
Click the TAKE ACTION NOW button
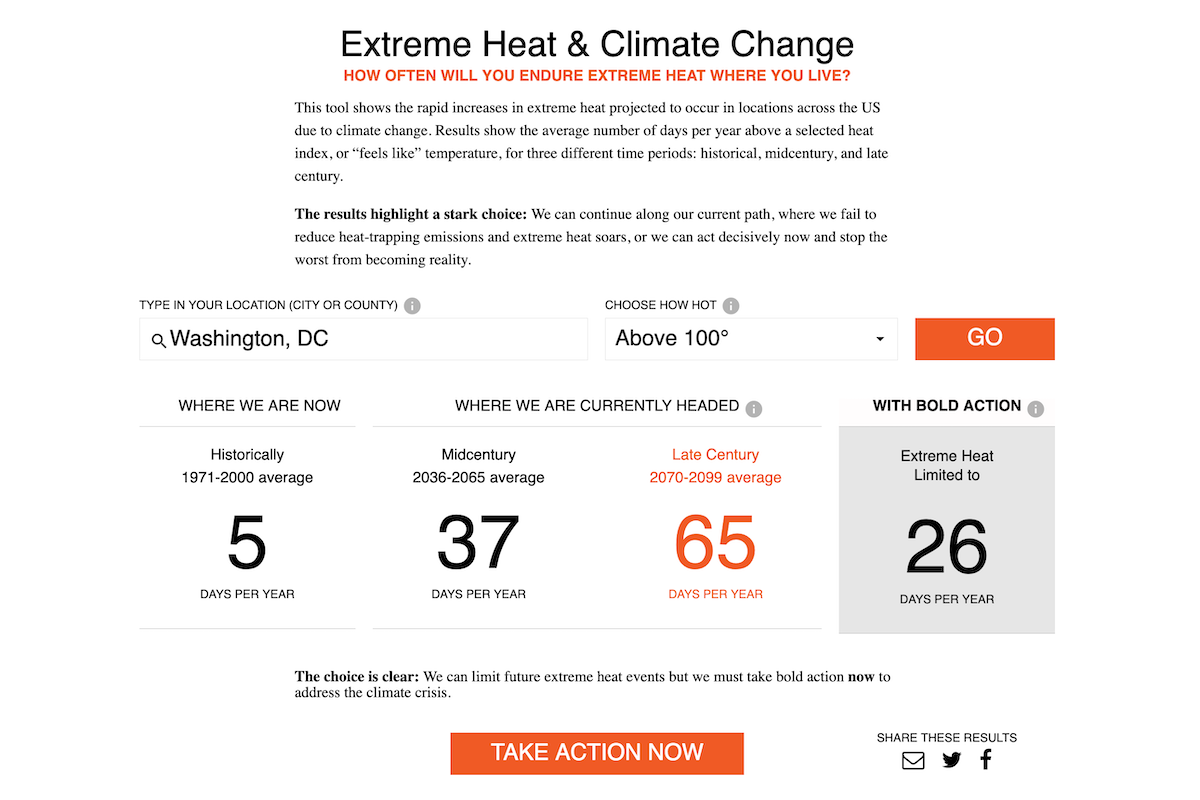tap(597, 753)
